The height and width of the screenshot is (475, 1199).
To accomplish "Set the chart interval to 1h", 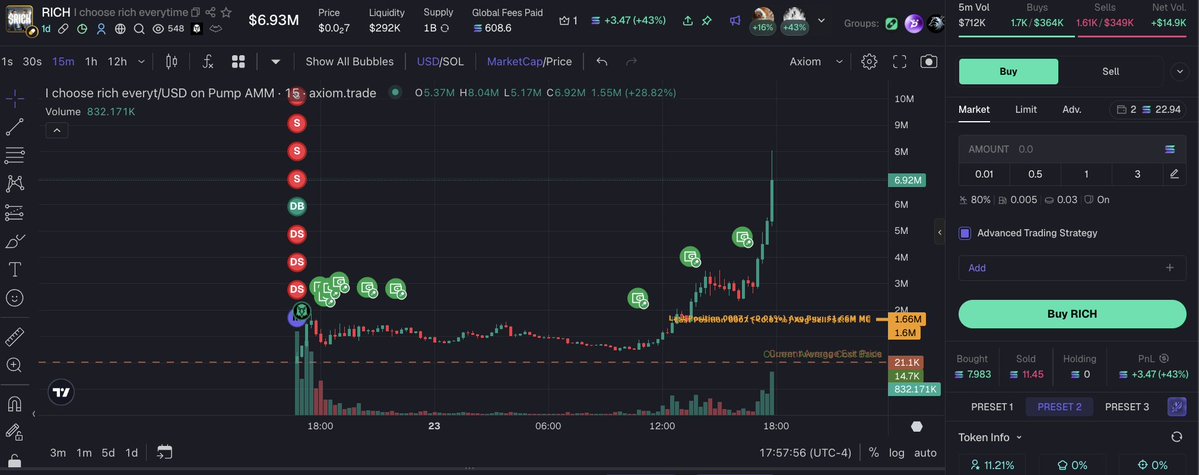I will tap(91, 61).
